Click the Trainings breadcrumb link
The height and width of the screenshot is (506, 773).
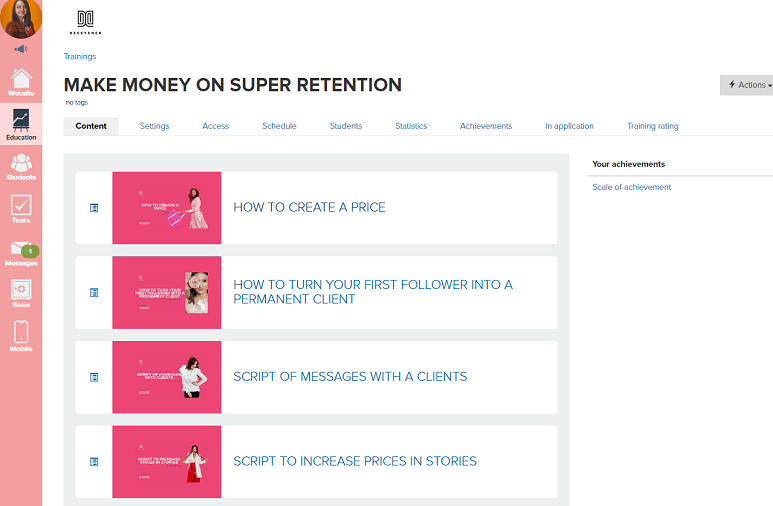pyautogui.click(x=80, y=57)
